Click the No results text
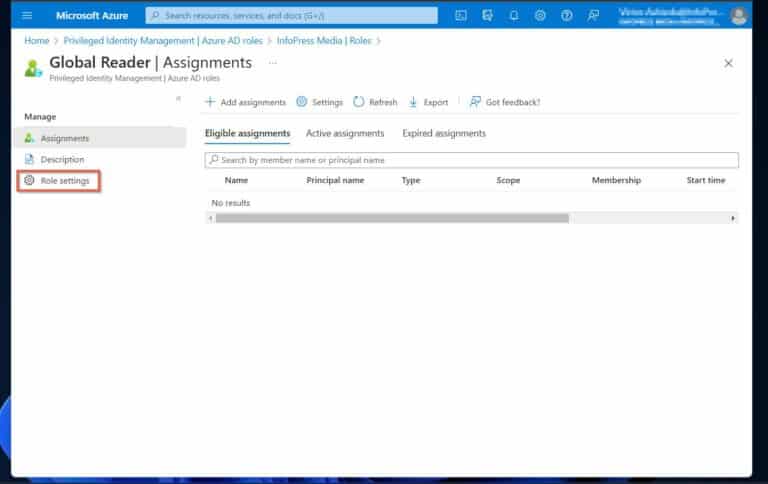 (231, 203)
